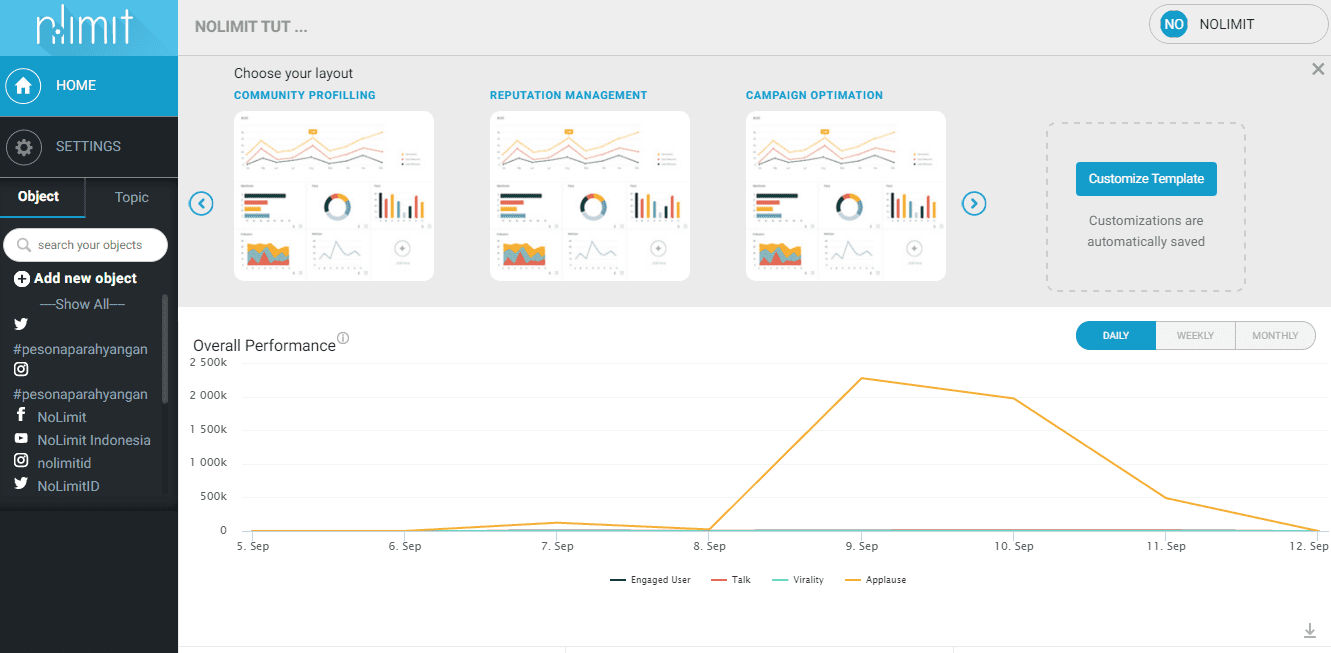This screenshot has width=1331, height=653.
Task: Click the Instagram icon above second #pesonaparahyangan
Action: (x=21, y=369)
